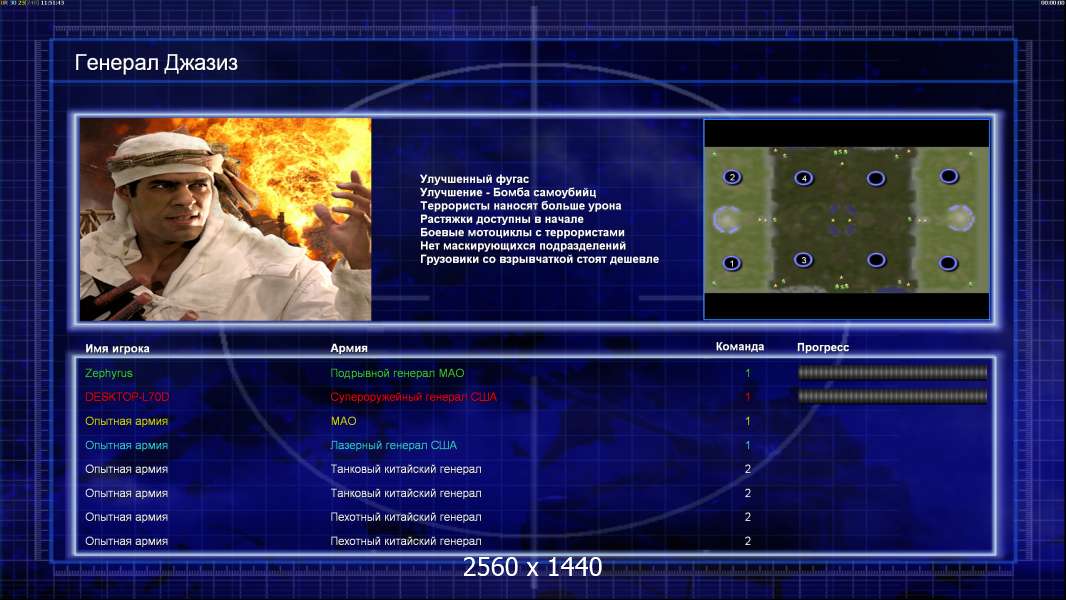Click the team number in the Лазерный генерал США row
The image size is (1066, 600).
747,445
